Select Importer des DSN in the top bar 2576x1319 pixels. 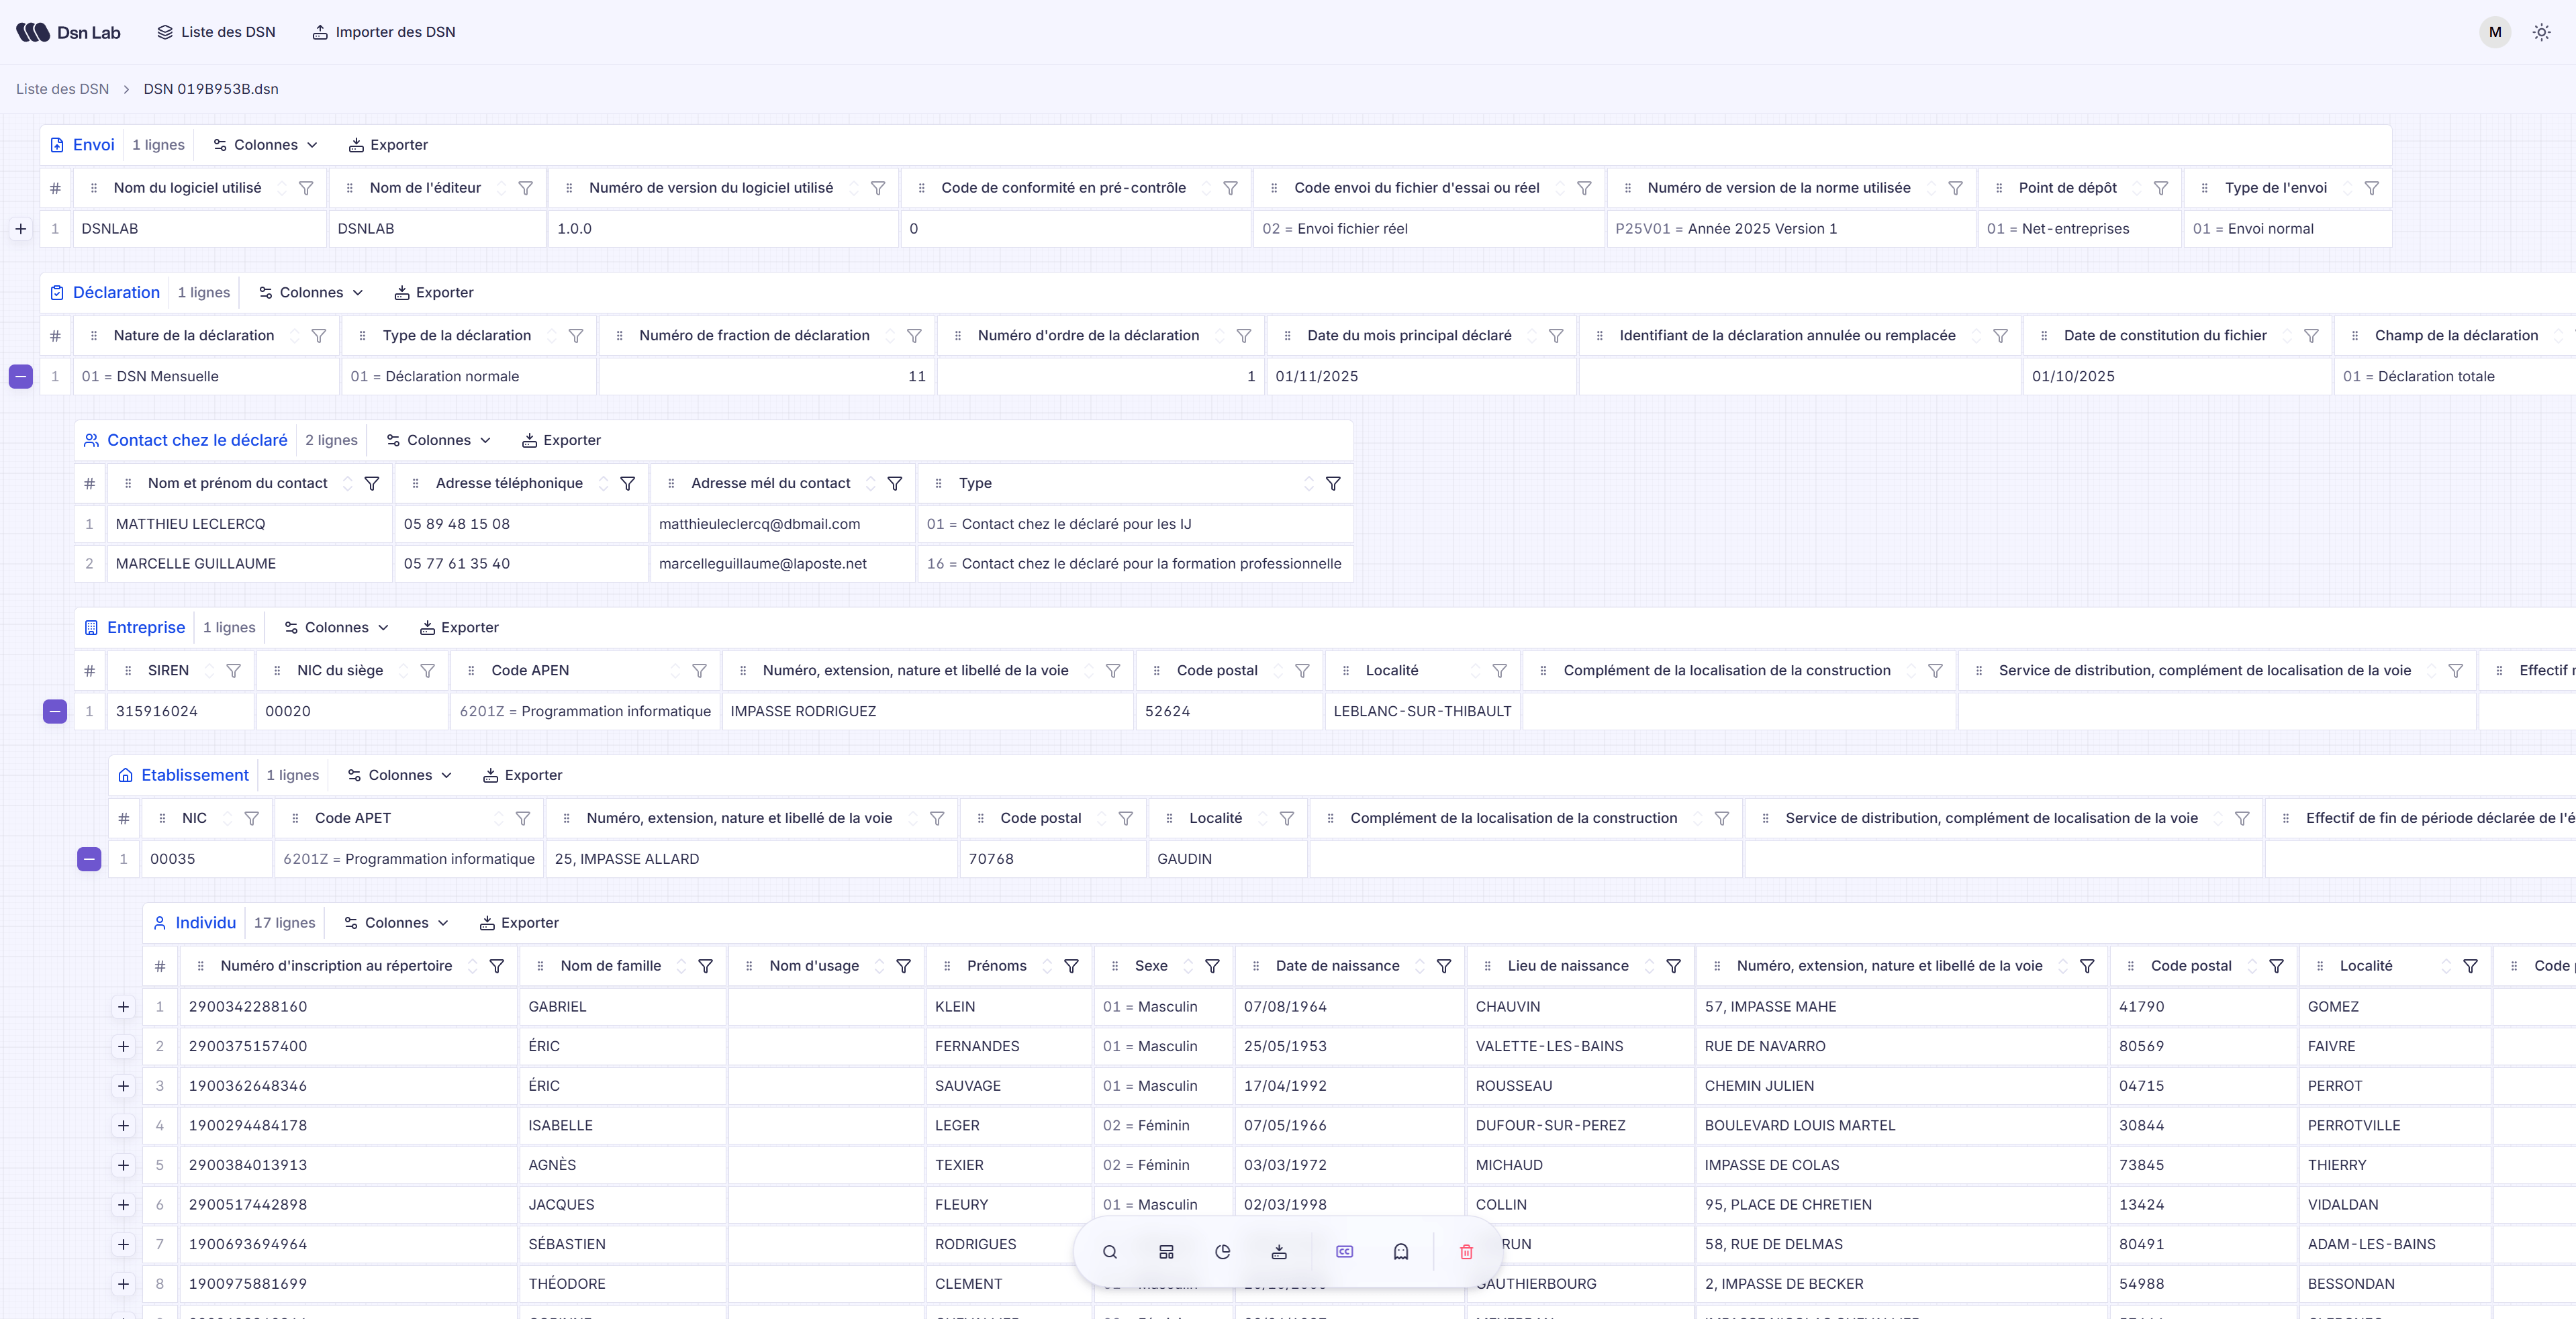pyautogui.click(x=383, y=31)
